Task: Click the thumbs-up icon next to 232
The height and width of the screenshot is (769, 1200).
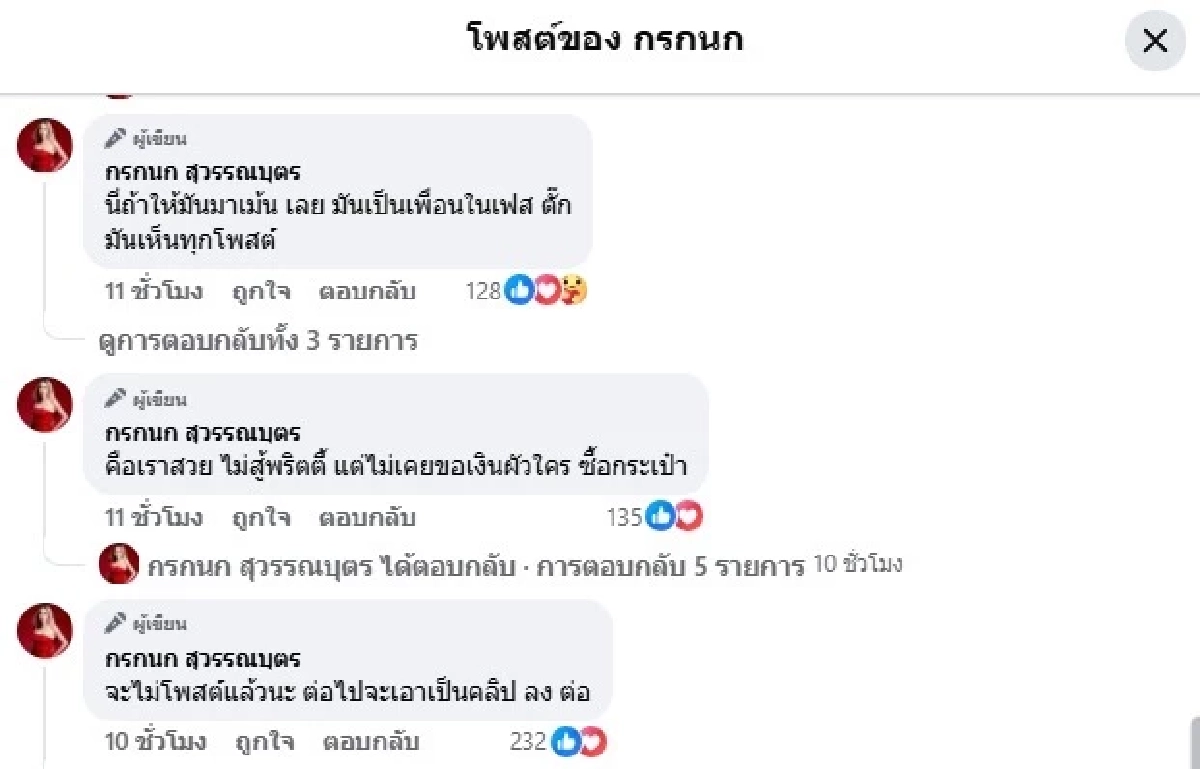Action: click(567, 742)
